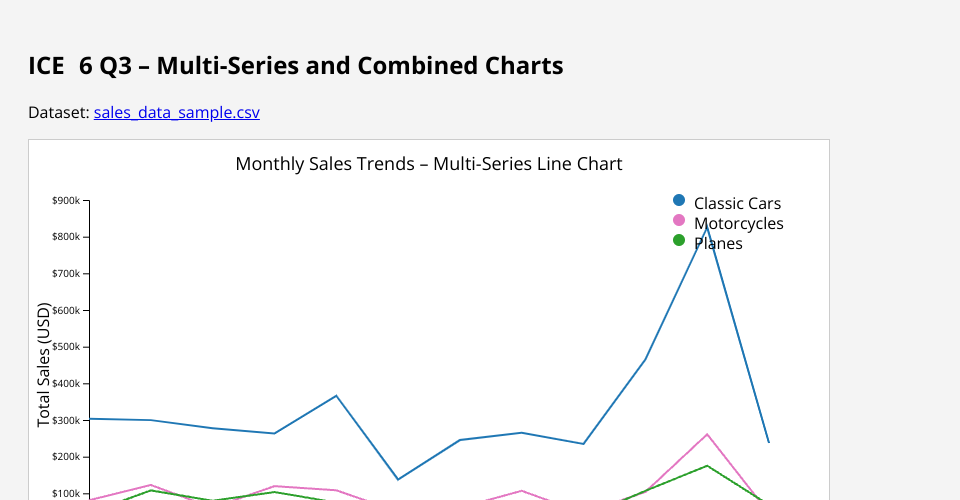The width and height of the screenshot is (960, 500).
Task: Click the $900k y-axis tick label
Action: tap(66, 201)
